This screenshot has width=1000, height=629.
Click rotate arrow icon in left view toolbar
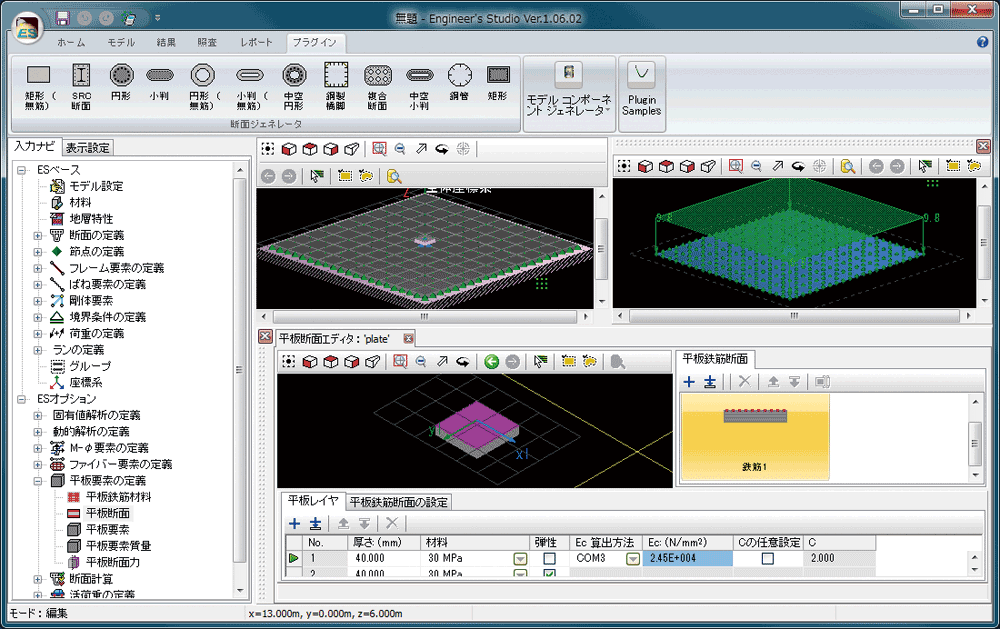coord(442,149)
